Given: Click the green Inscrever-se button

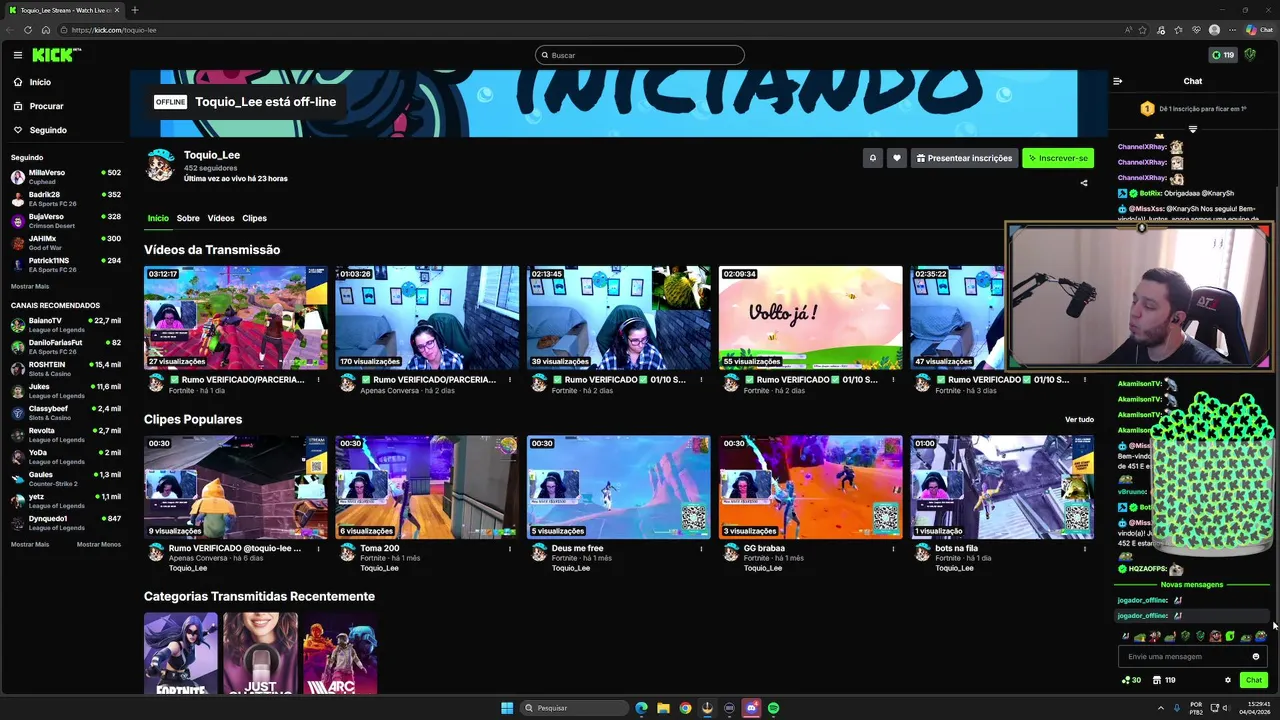Looking at the screenshot, I should 1058,158.
